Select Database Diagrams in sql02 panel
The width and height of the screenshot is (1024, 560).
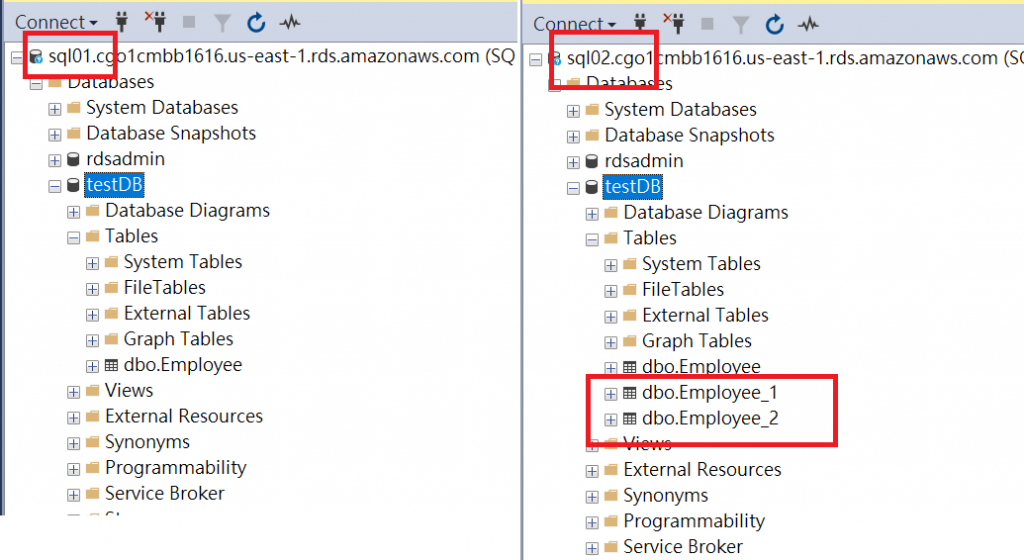(706, 212)
